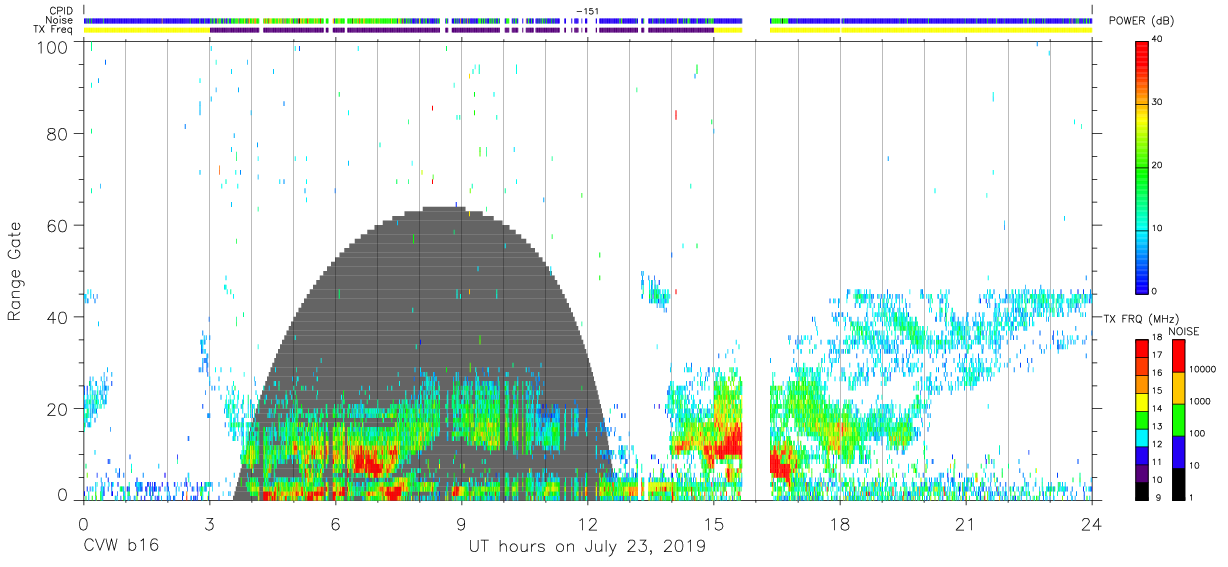This screenshot has height=567, width=1228.
Task: Click the purple 10-11 MHz frequency swatch
Action: [x=1141, y=473]
